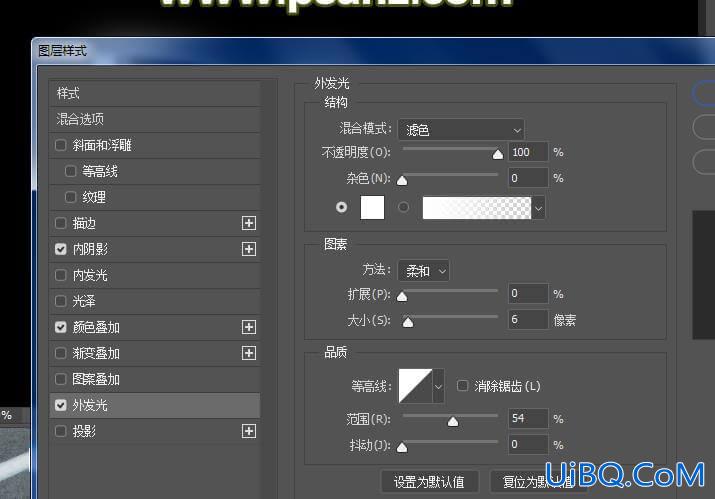Click the 杂色 value field
Screen dimensions: 715x499
(x=528, y=178)
